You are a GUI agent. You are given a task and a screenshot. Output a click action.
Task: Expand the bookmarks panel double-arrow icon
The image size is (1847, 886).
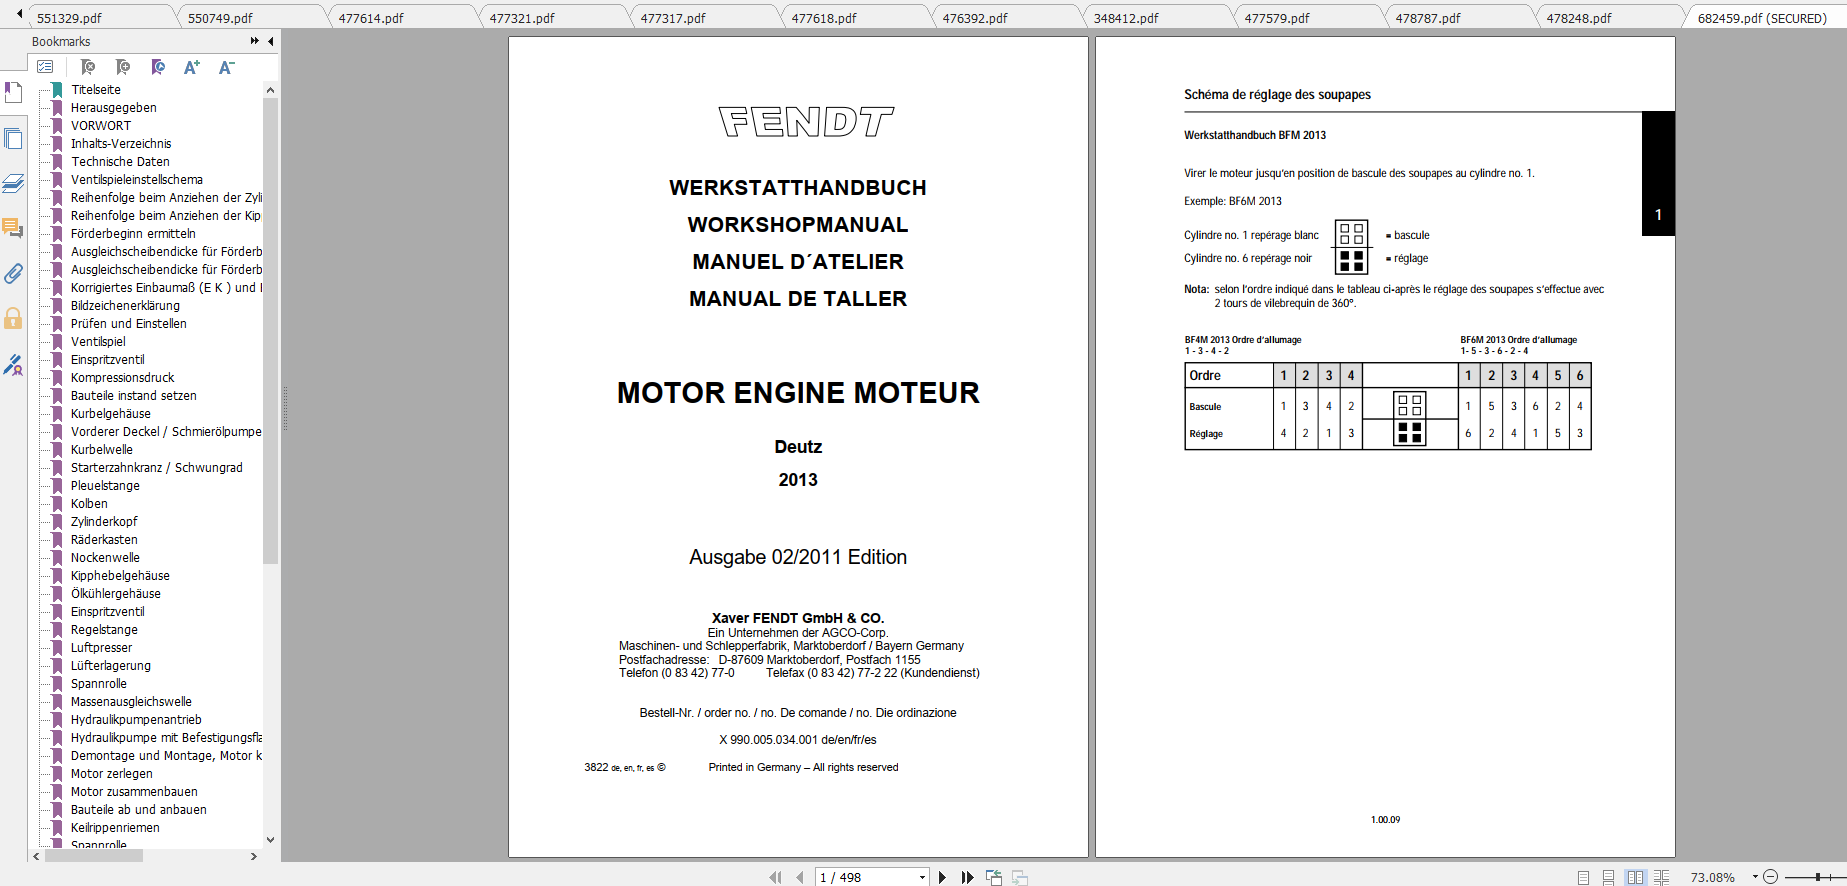255,41
